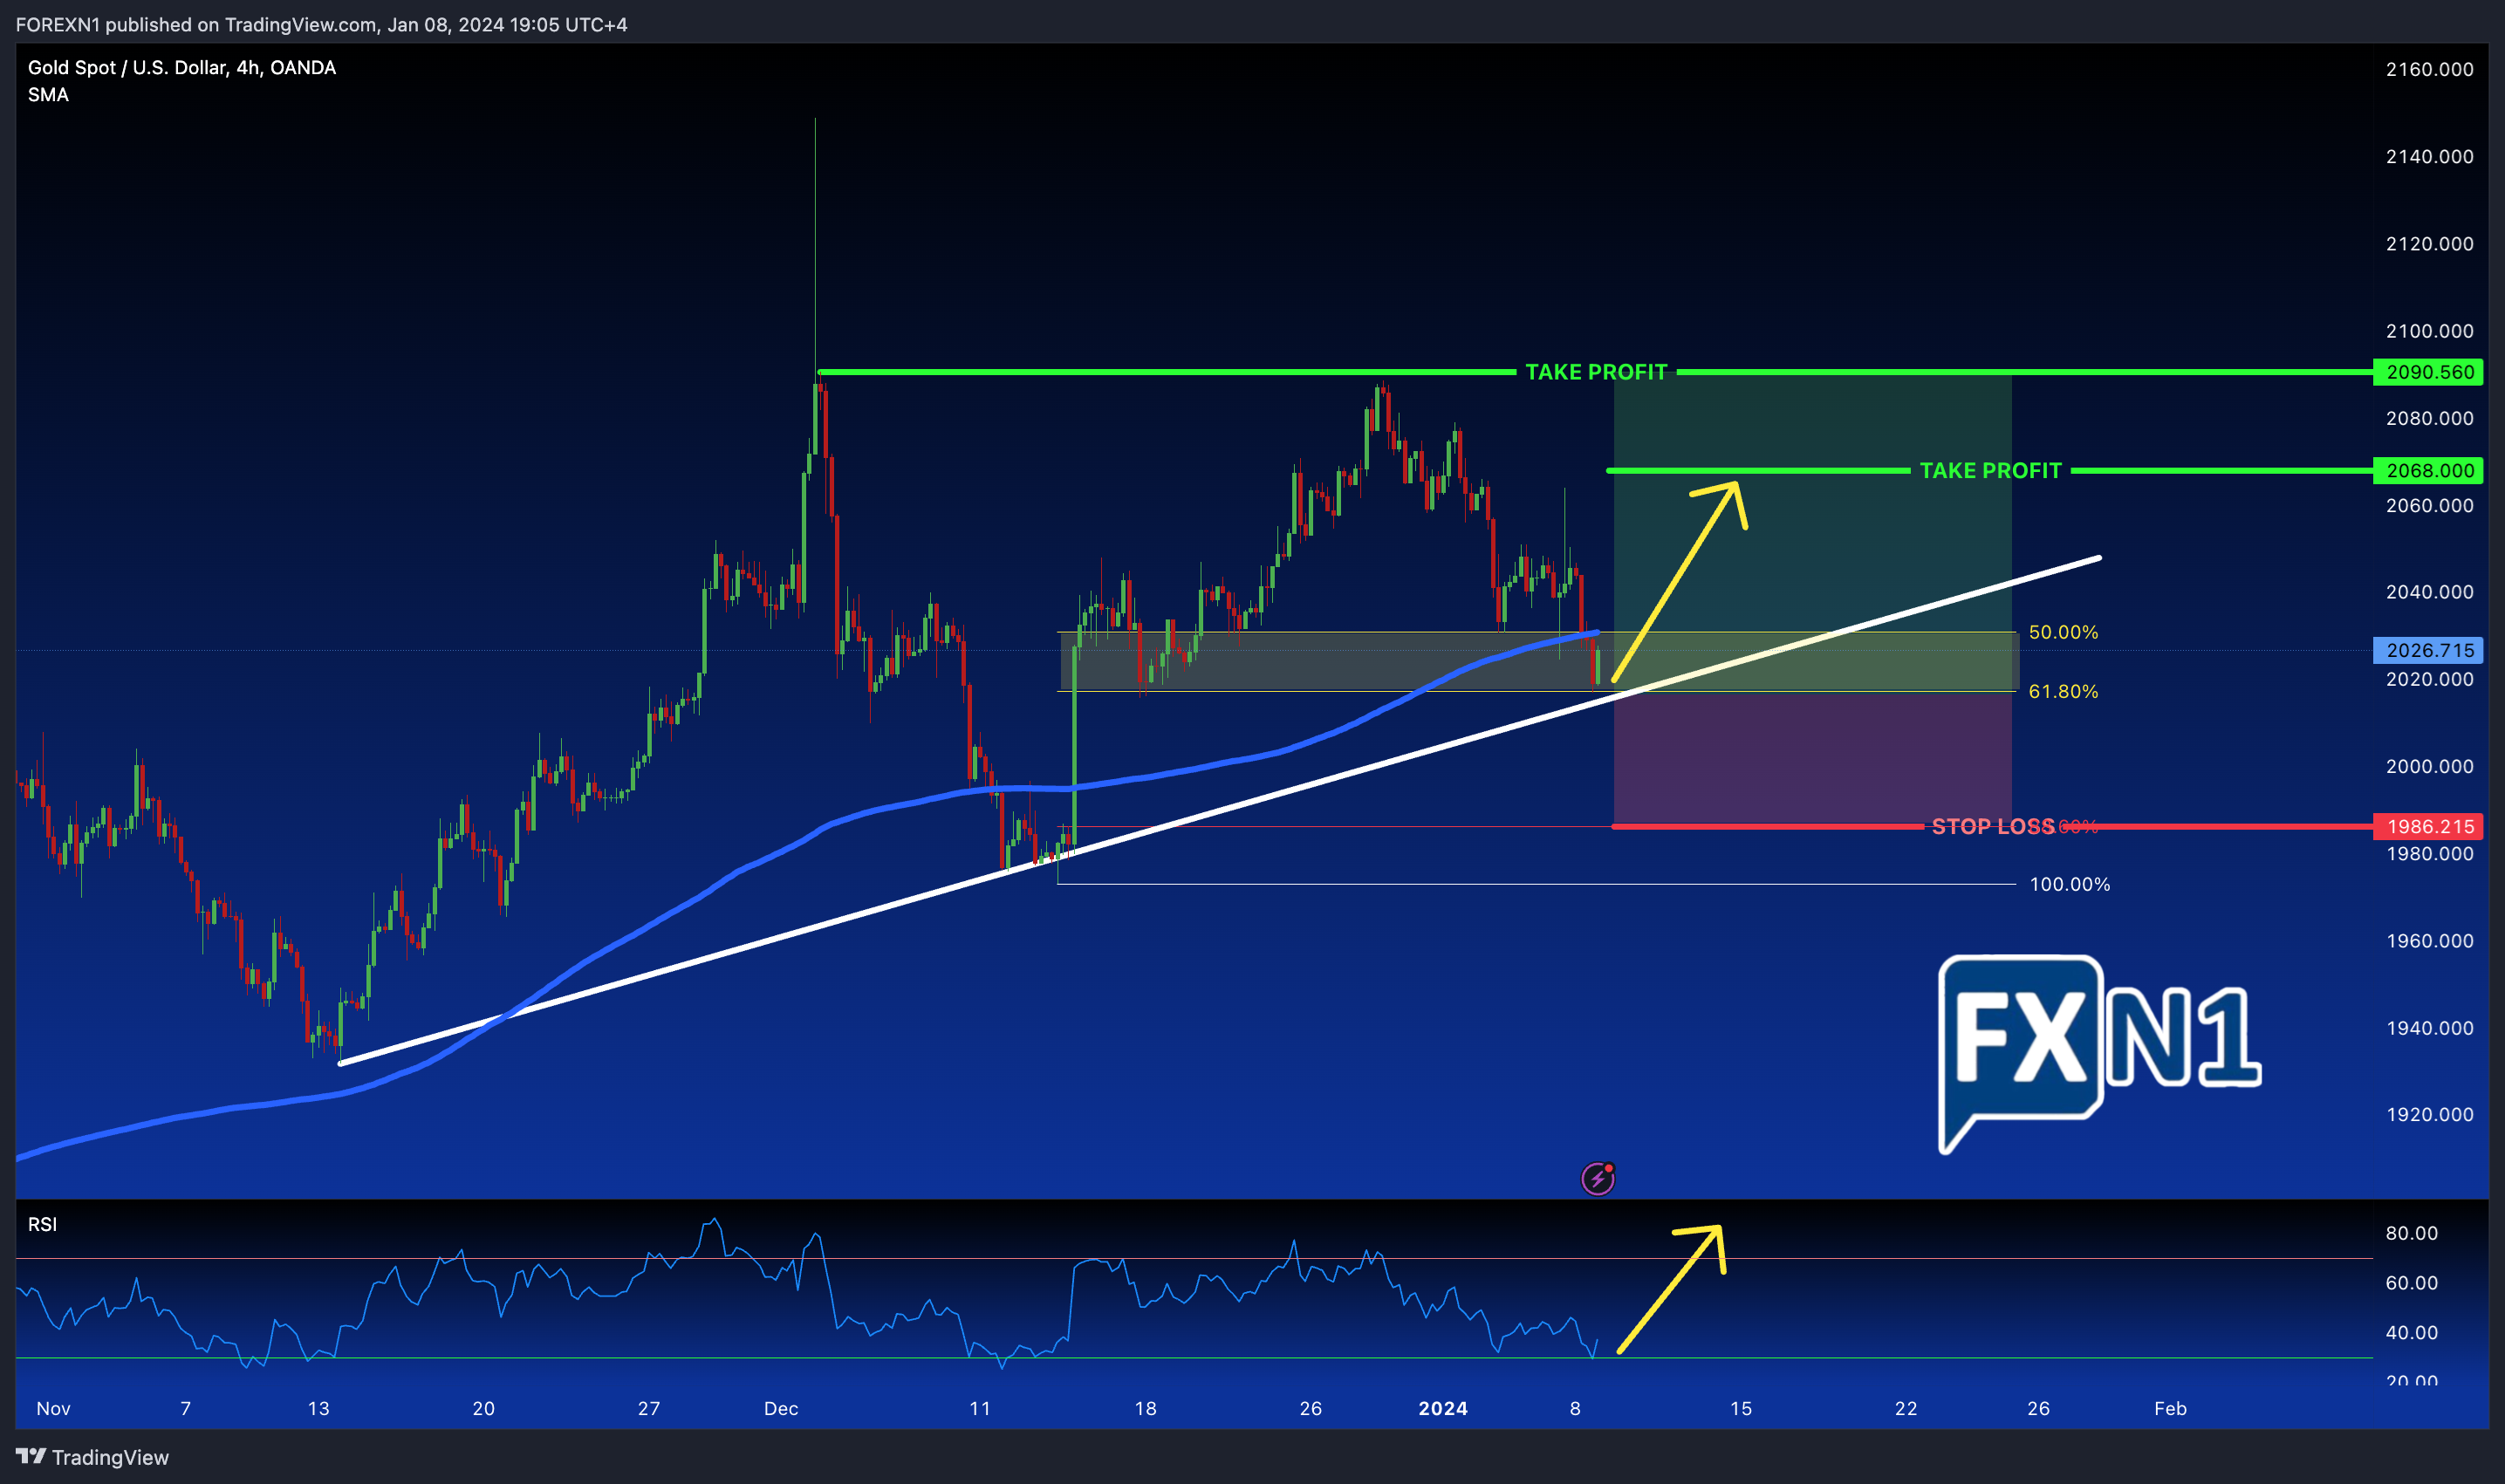Select the 2068.000 take profit price tag
Image resolution: width=2505 pixels, height=1484 pixels.
(x=2429, y=470)
